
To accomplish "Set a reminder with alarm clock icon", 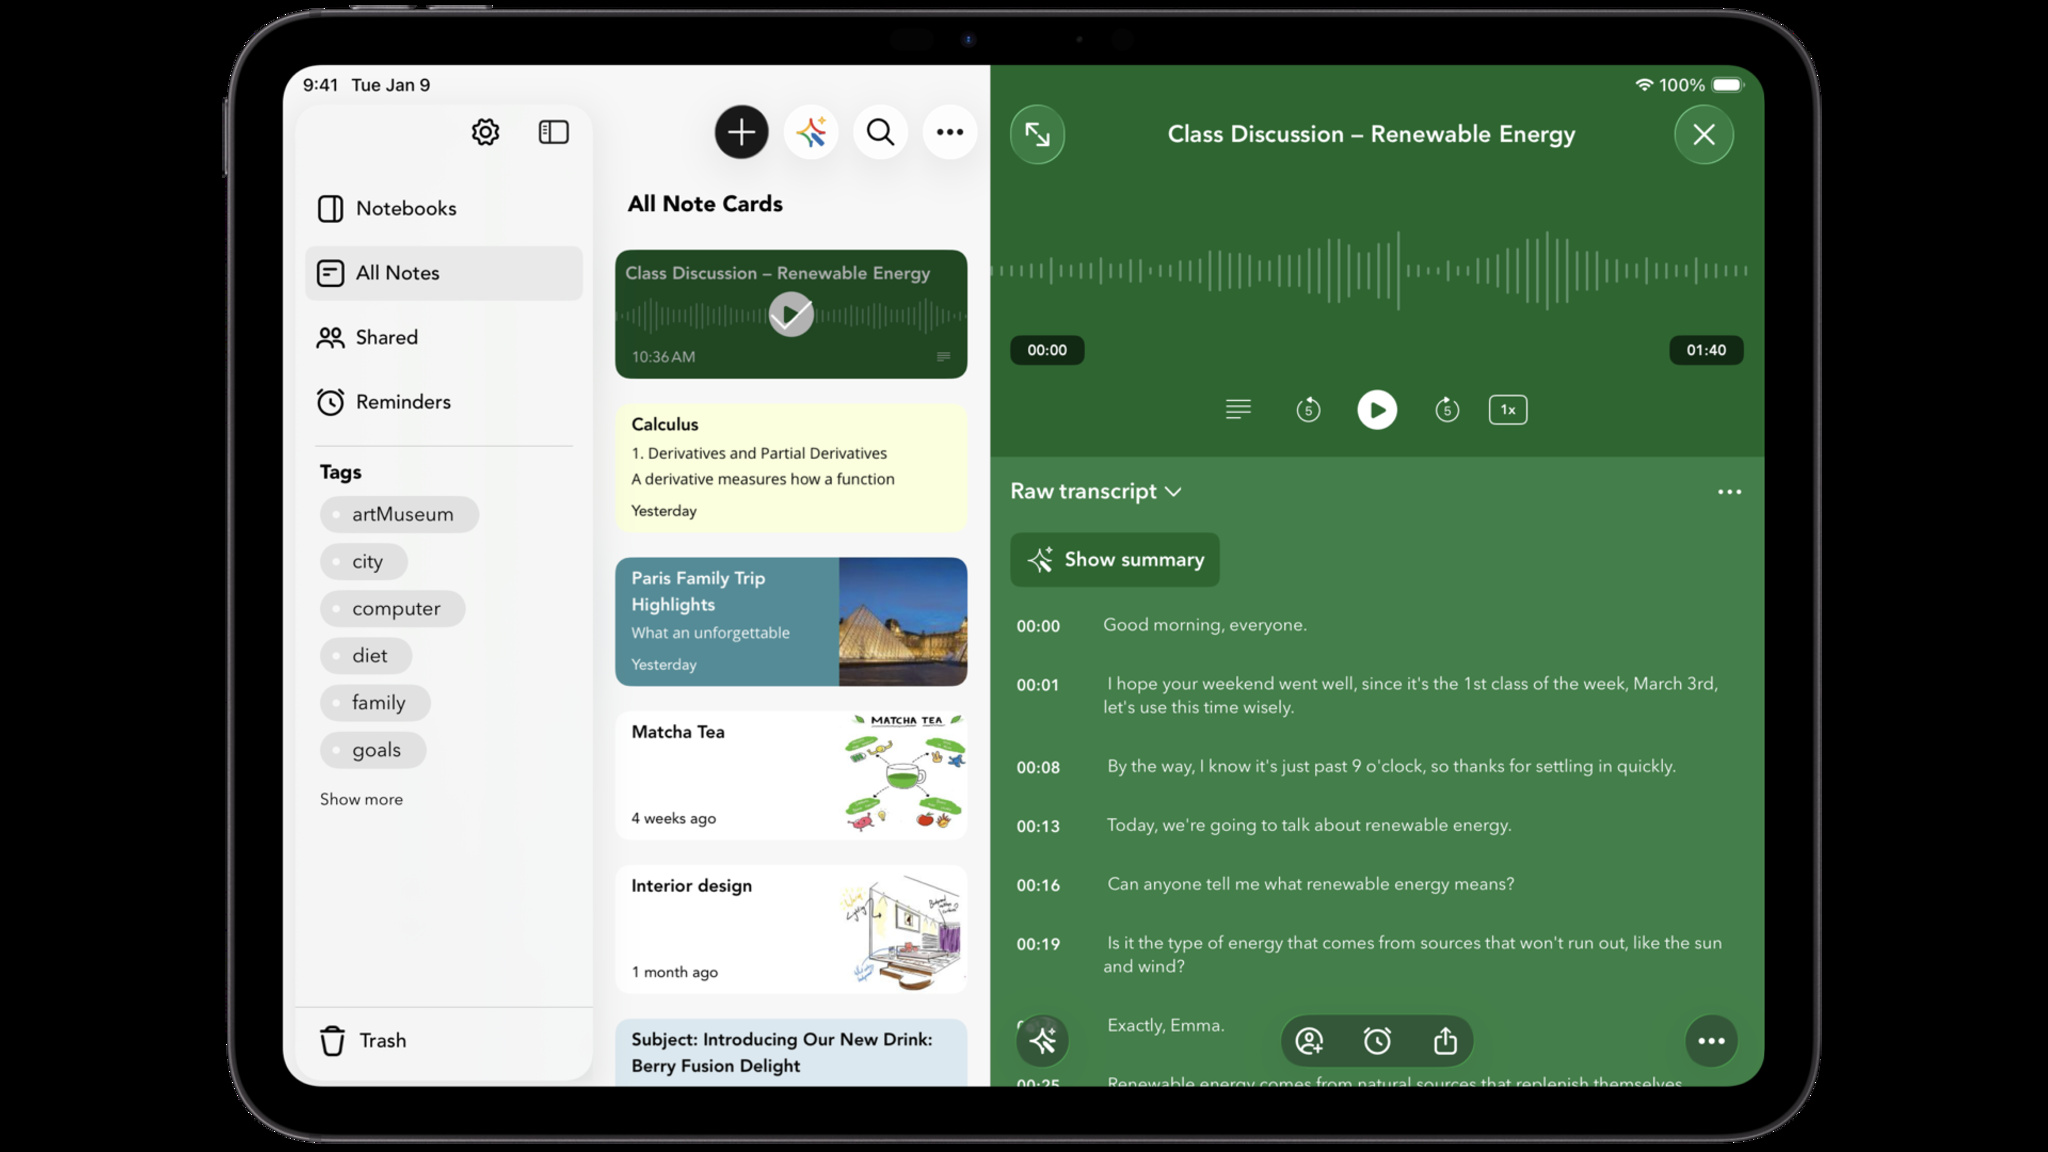I will 1377,1041.
